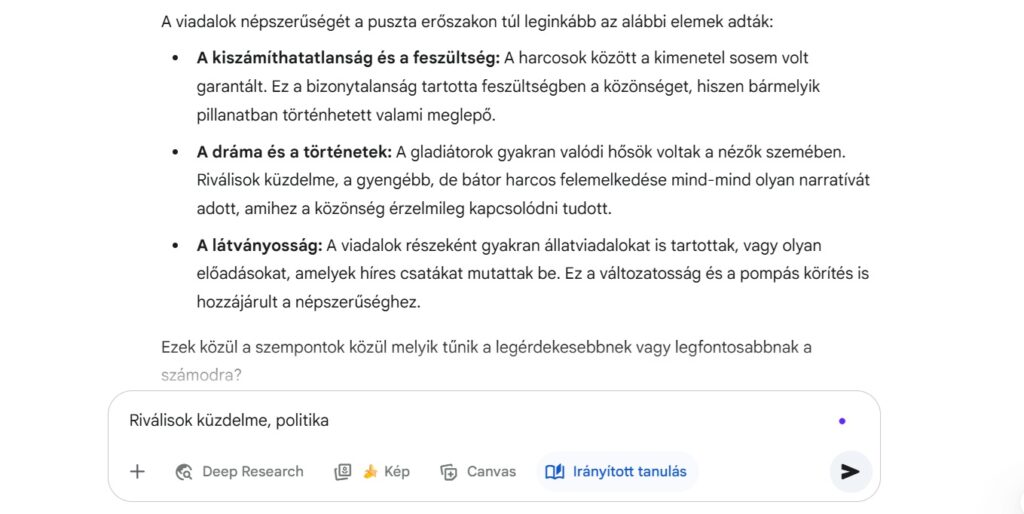Click the bullet point before 'A látványosság'
The width and height of the screenshot is (1024, 514).
pyautogui.click(x=175, y=246)
